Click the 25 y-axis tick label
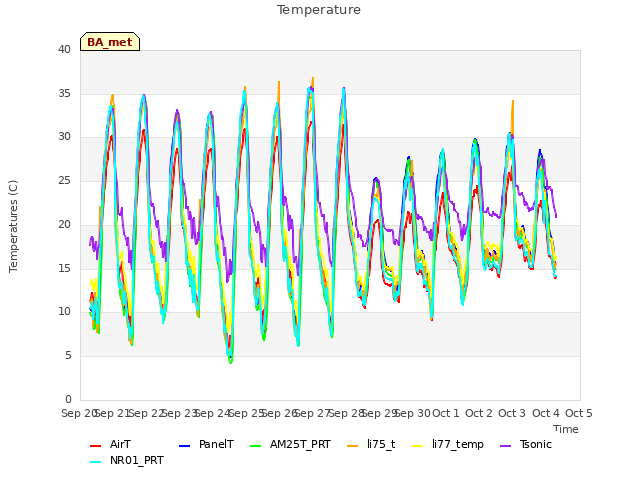The image size is (640, 480). [x=64, y=180]
